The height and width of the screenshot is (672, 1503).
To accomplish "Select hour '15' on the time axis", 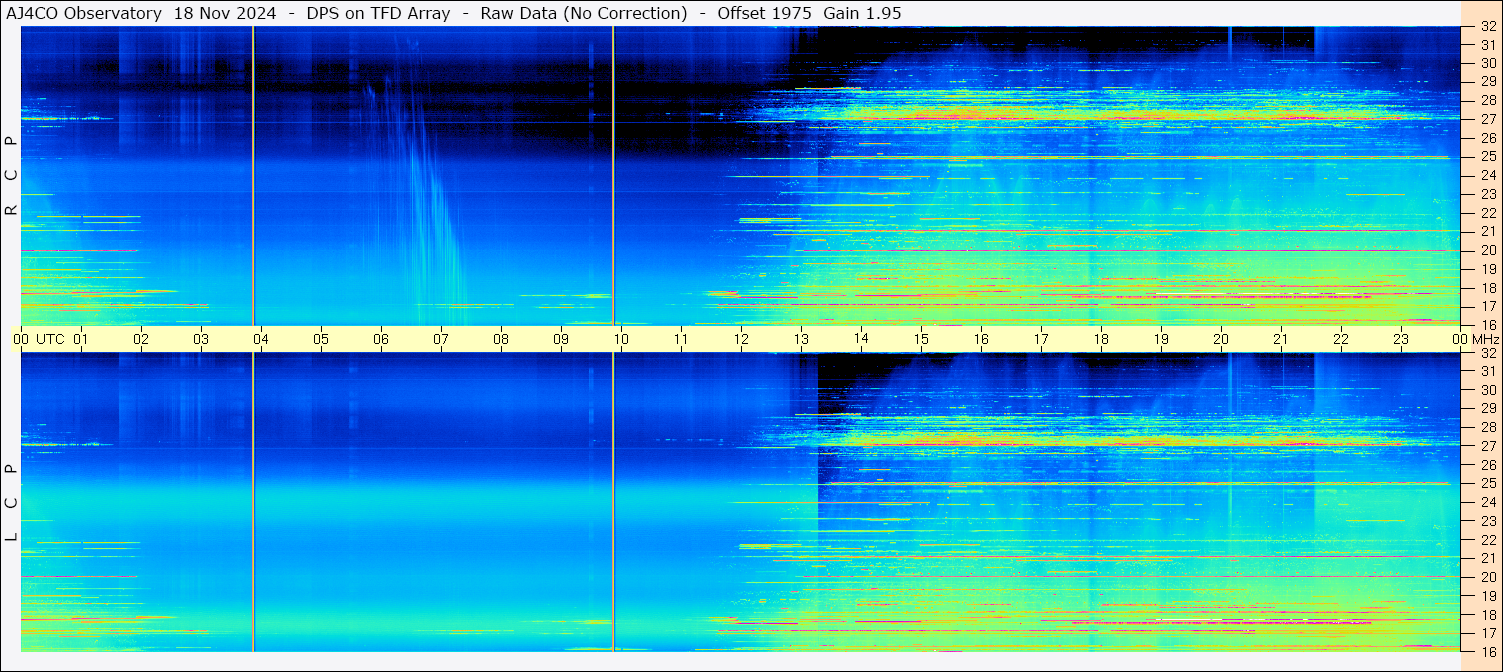I will 921,339.
